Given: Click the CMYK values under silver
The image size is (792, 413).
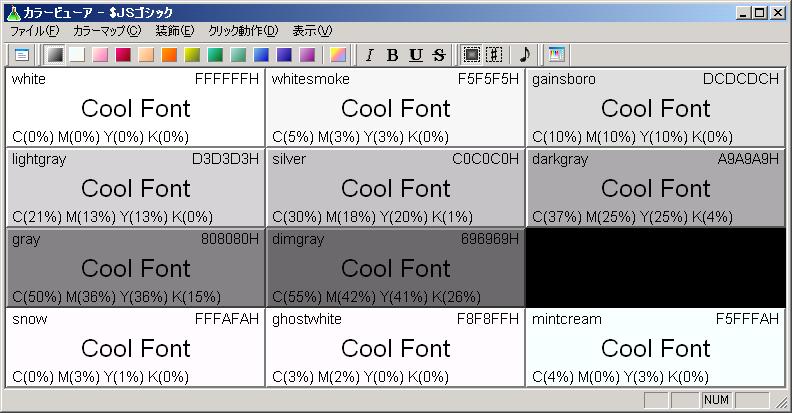Looking at the screenshot, I should point(372,217).
